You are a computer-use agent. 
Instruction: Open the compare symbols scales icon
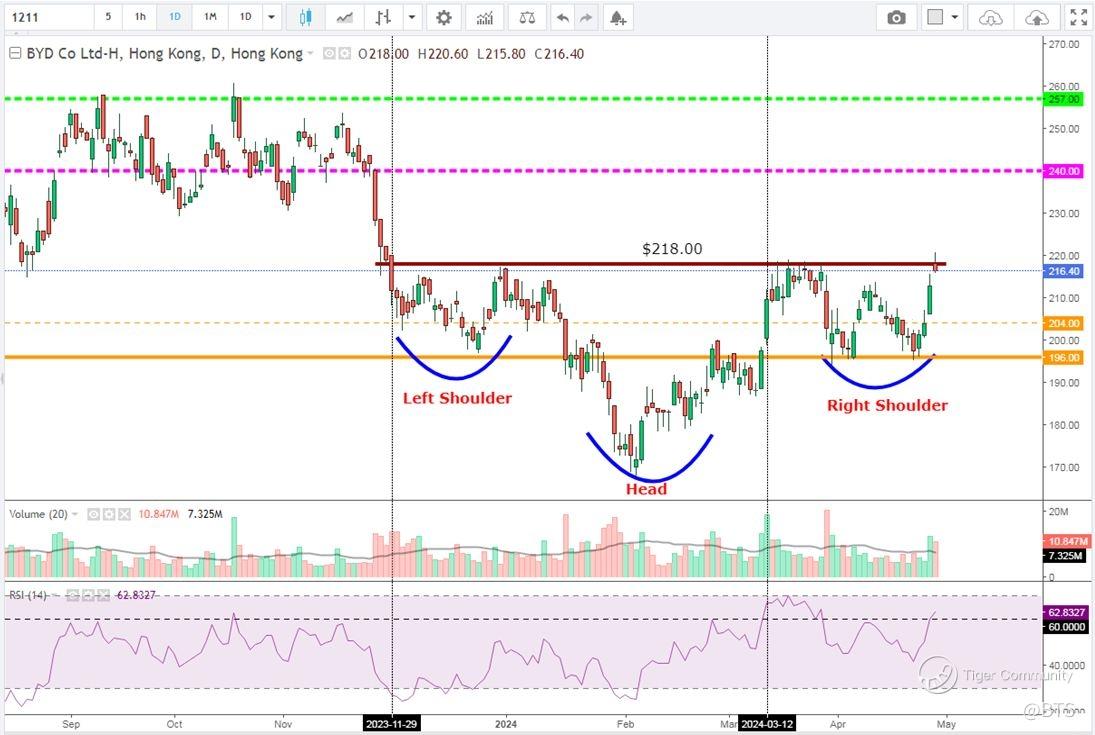[527, 17]
